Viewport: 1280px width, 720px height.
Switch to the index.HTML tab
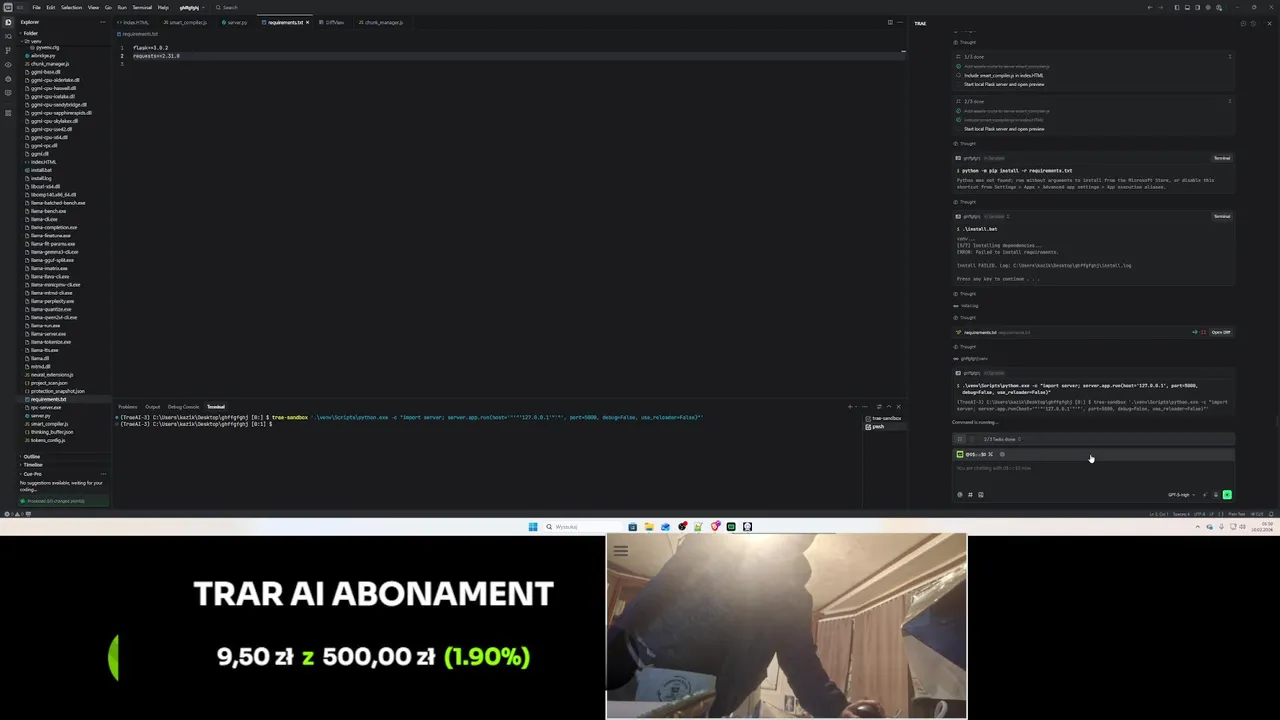click(134, 22)
